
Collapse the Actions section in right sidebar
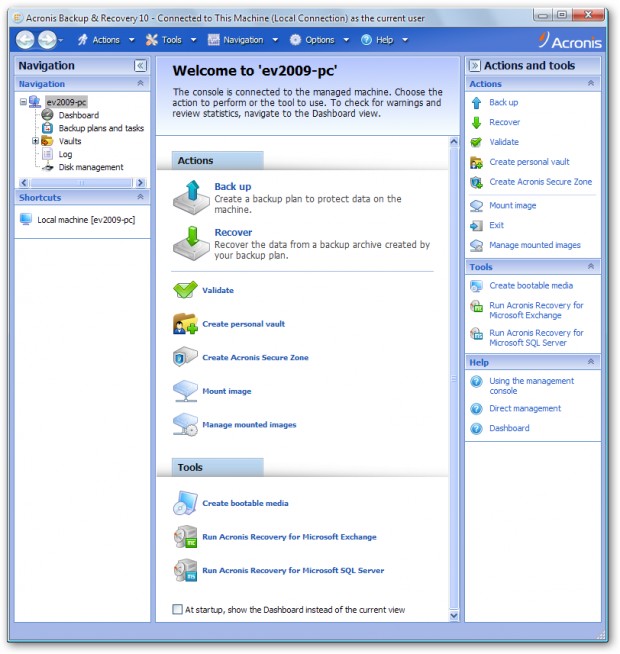pyautogui.click(x=591, y=83)
